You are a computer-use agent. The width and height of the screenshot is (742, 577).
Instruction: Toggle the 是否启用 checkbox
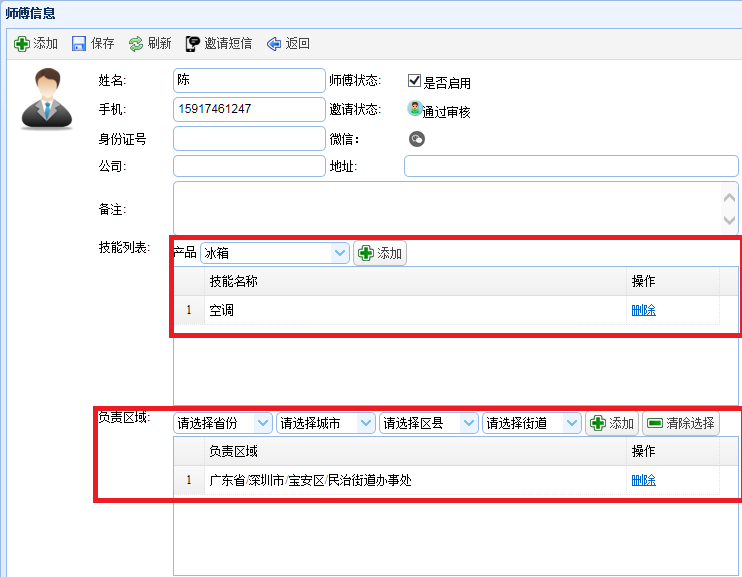414,80
